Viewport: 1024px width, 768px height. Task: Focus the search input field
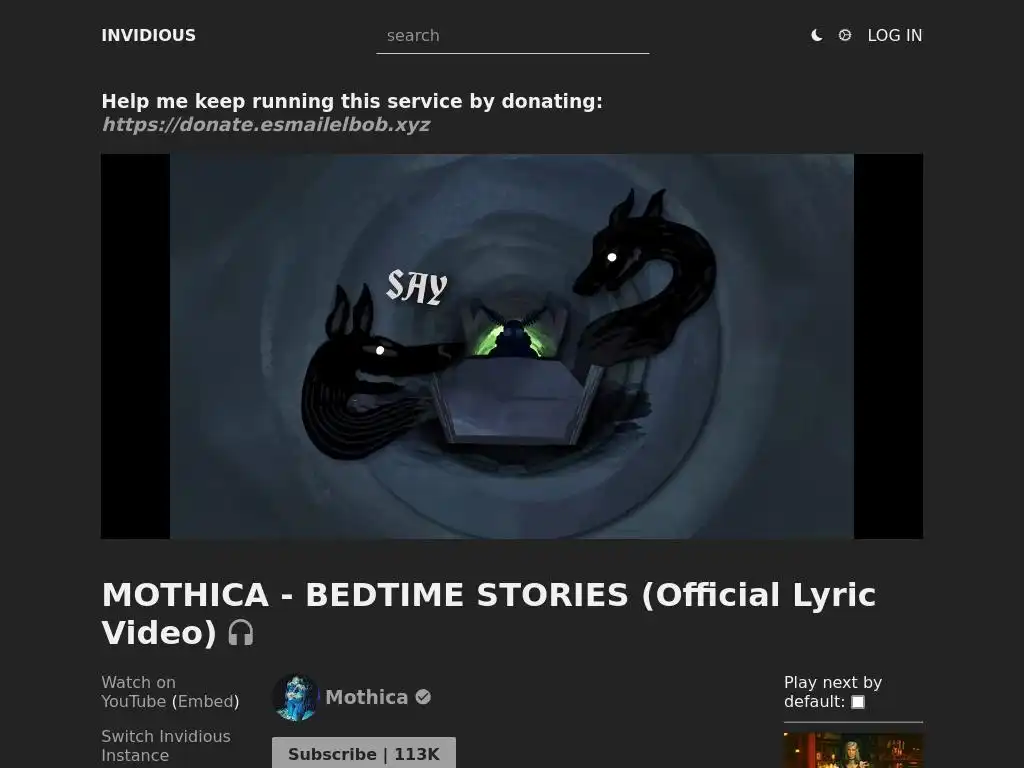tap(513, 36)
